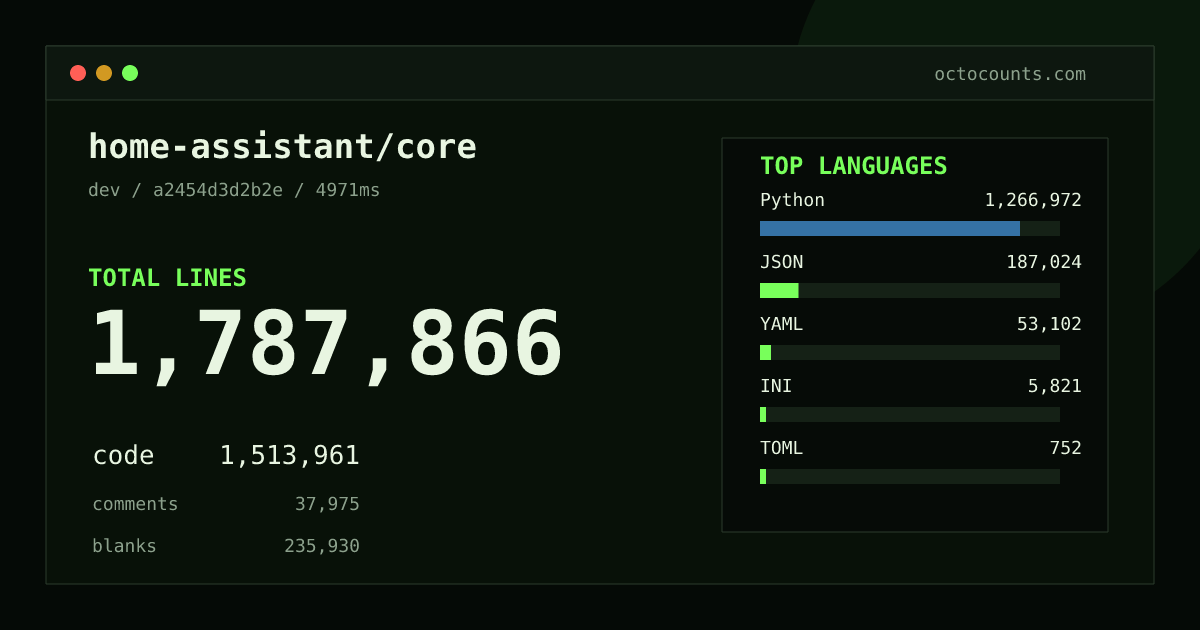Click the INI language label
The height and width of the screenshot is (630, 1200).
(x=776, y=386)
